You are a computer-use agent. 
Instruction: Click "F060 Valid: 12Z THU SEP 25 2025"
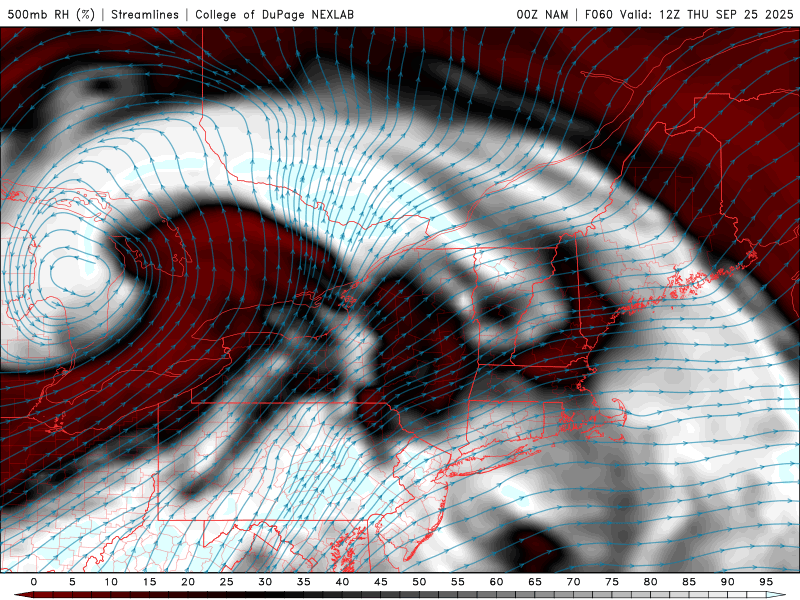(x=689, y=14)
